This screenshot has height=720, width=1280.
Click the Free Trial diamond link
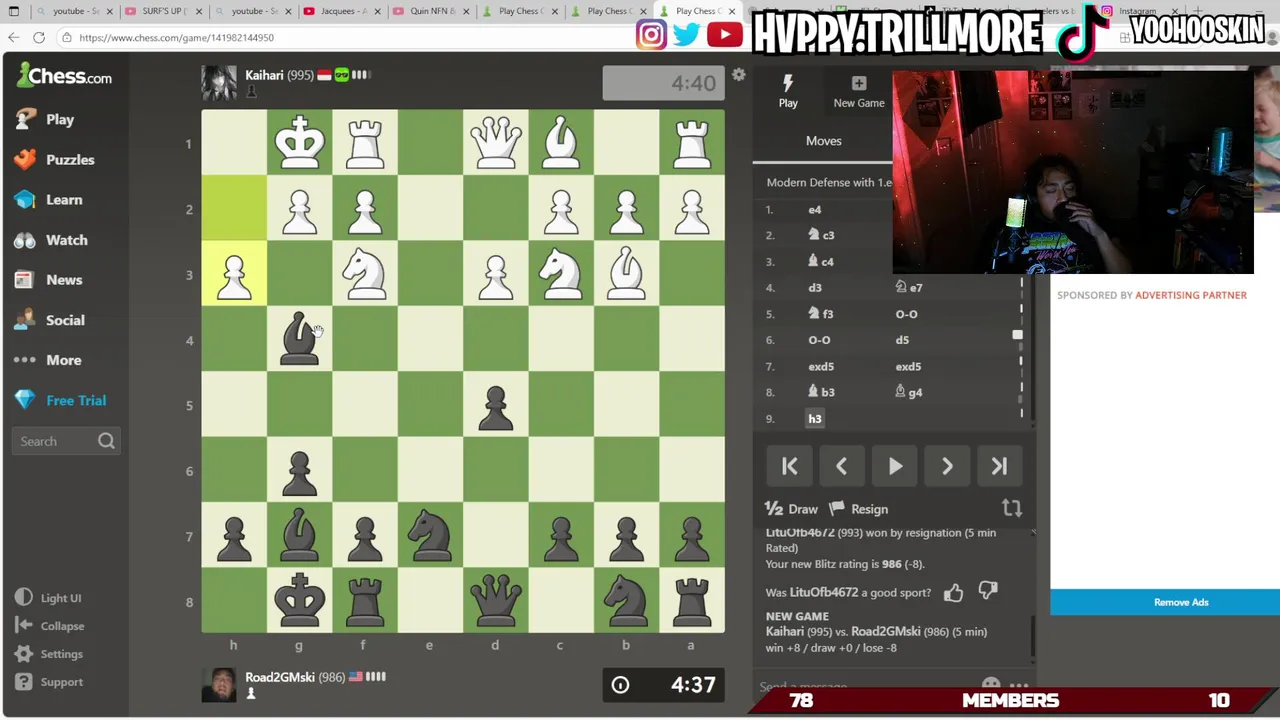pyautogui.click(x=60, y=400)
